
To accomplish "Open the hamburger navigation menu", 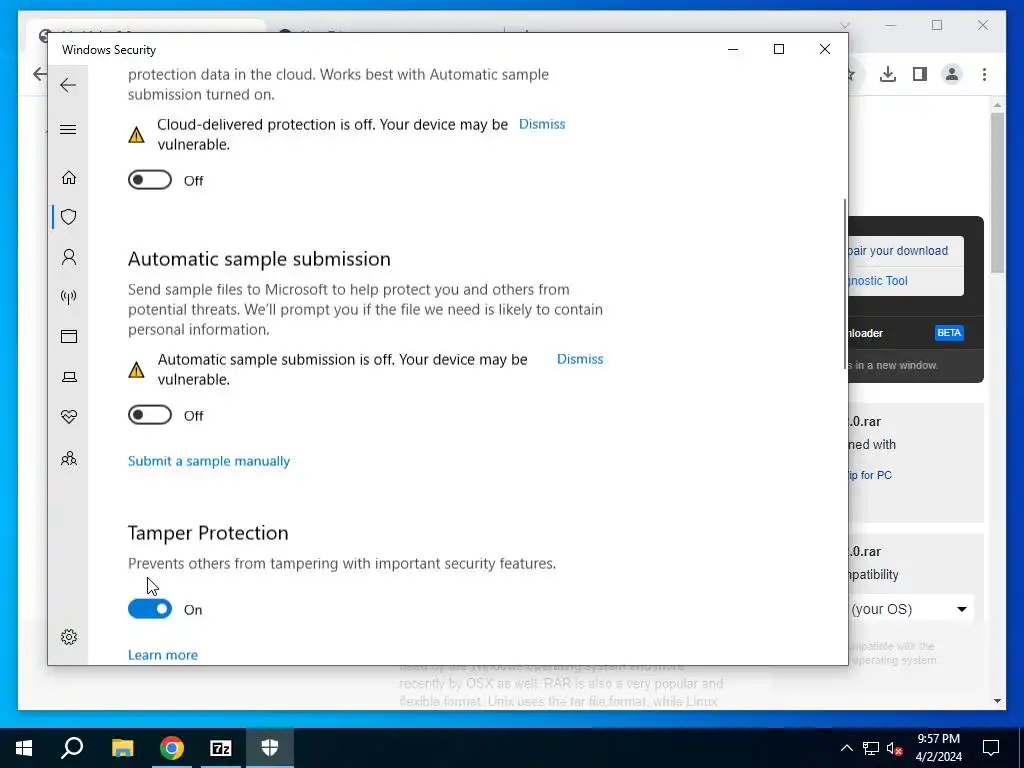I will click(68, 129).
